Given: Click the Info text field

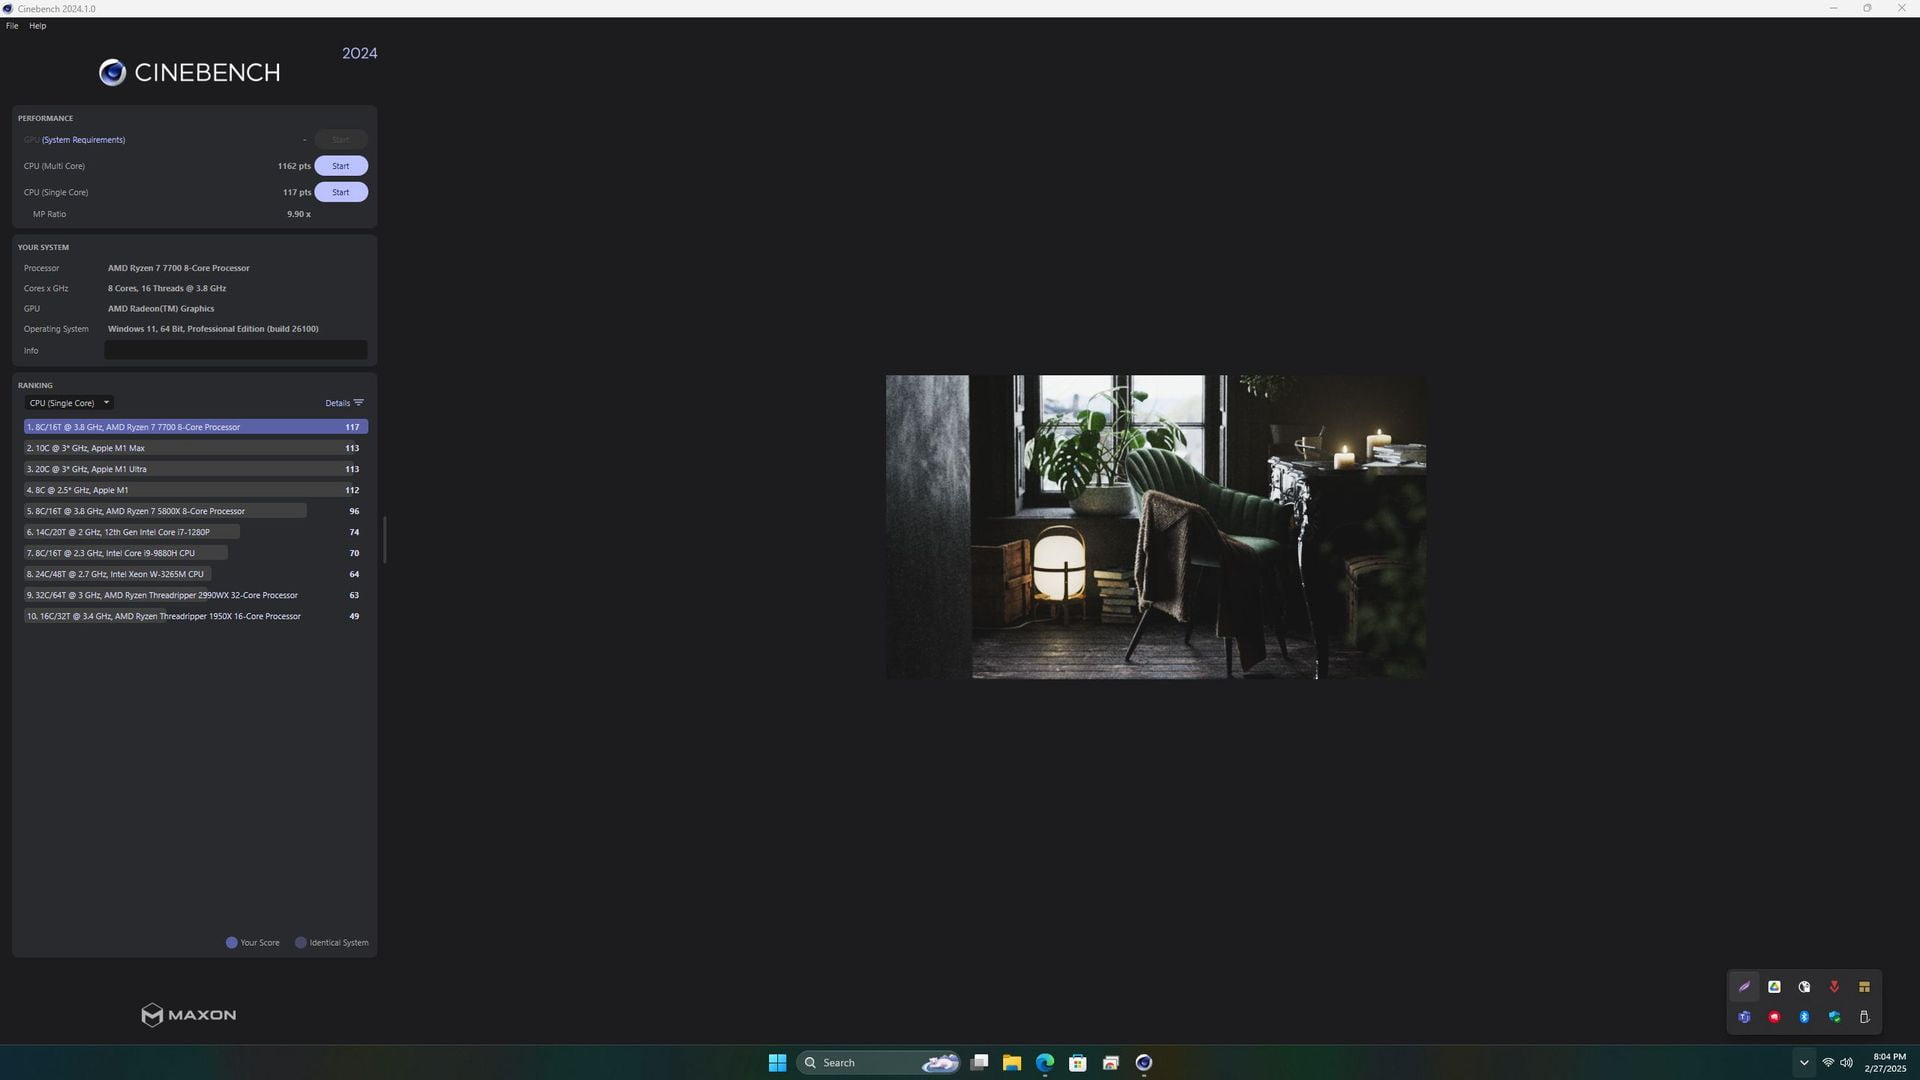Looking at the screenshot, I should point(236,350).
